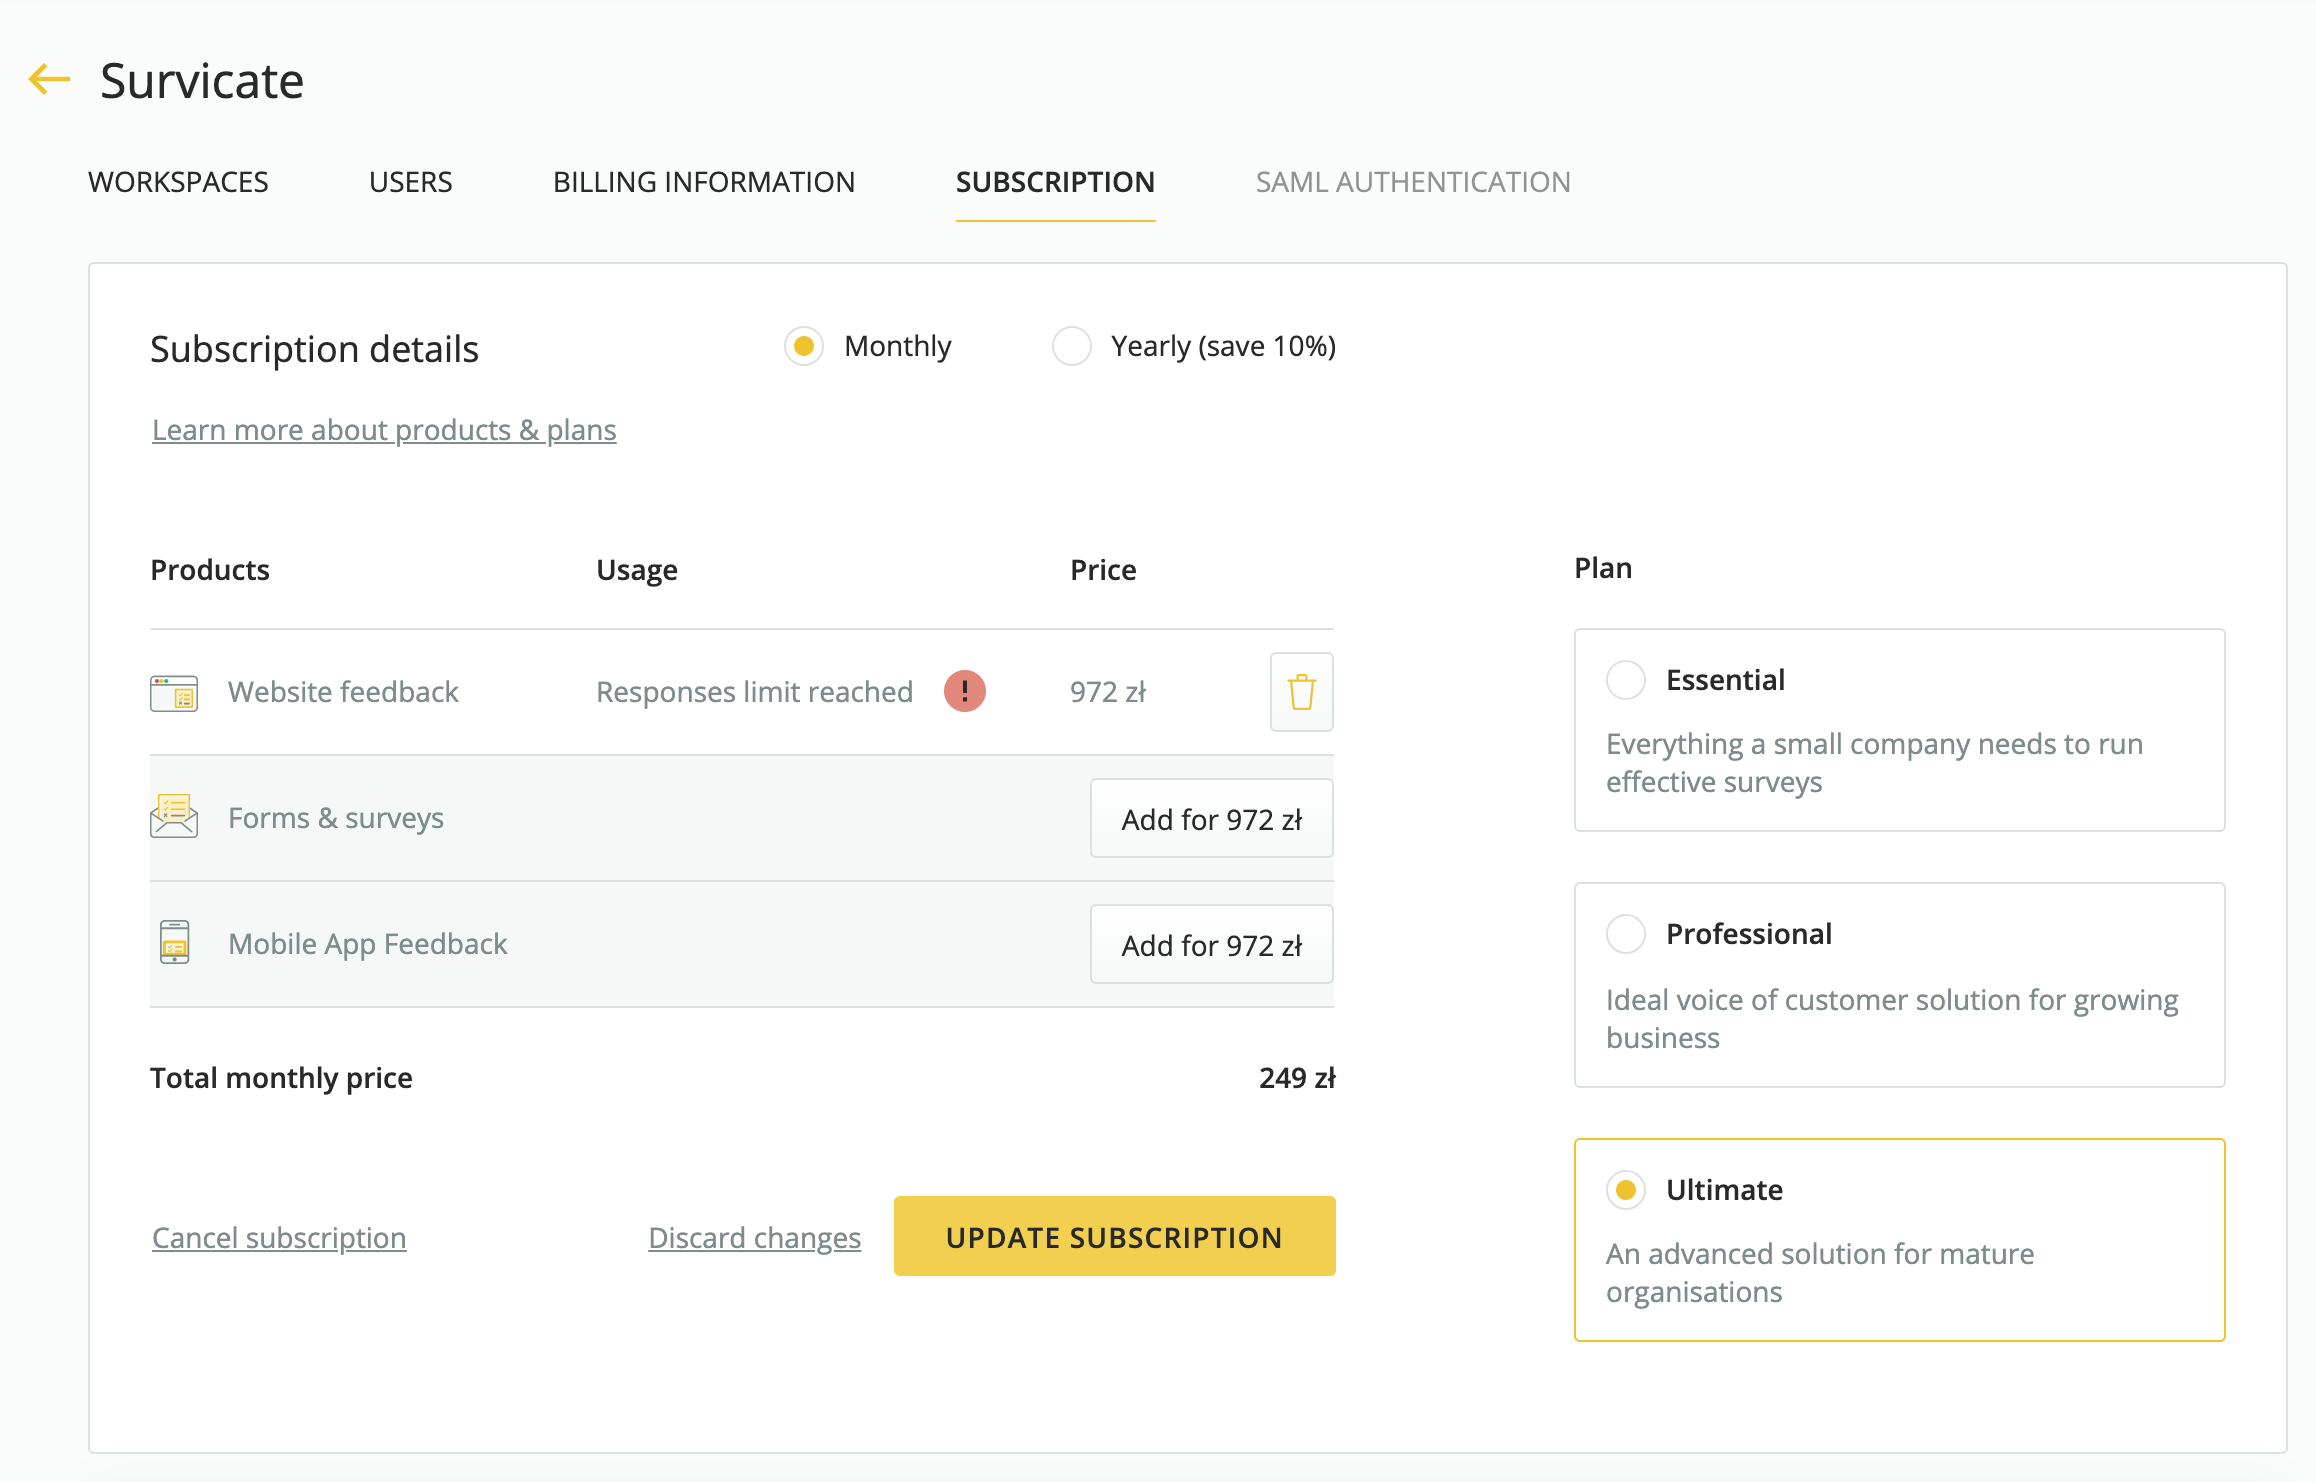Viewport: 2316px width, 1482px height.
Task: Click the Website feedback product name
Action: click(343, 692)
